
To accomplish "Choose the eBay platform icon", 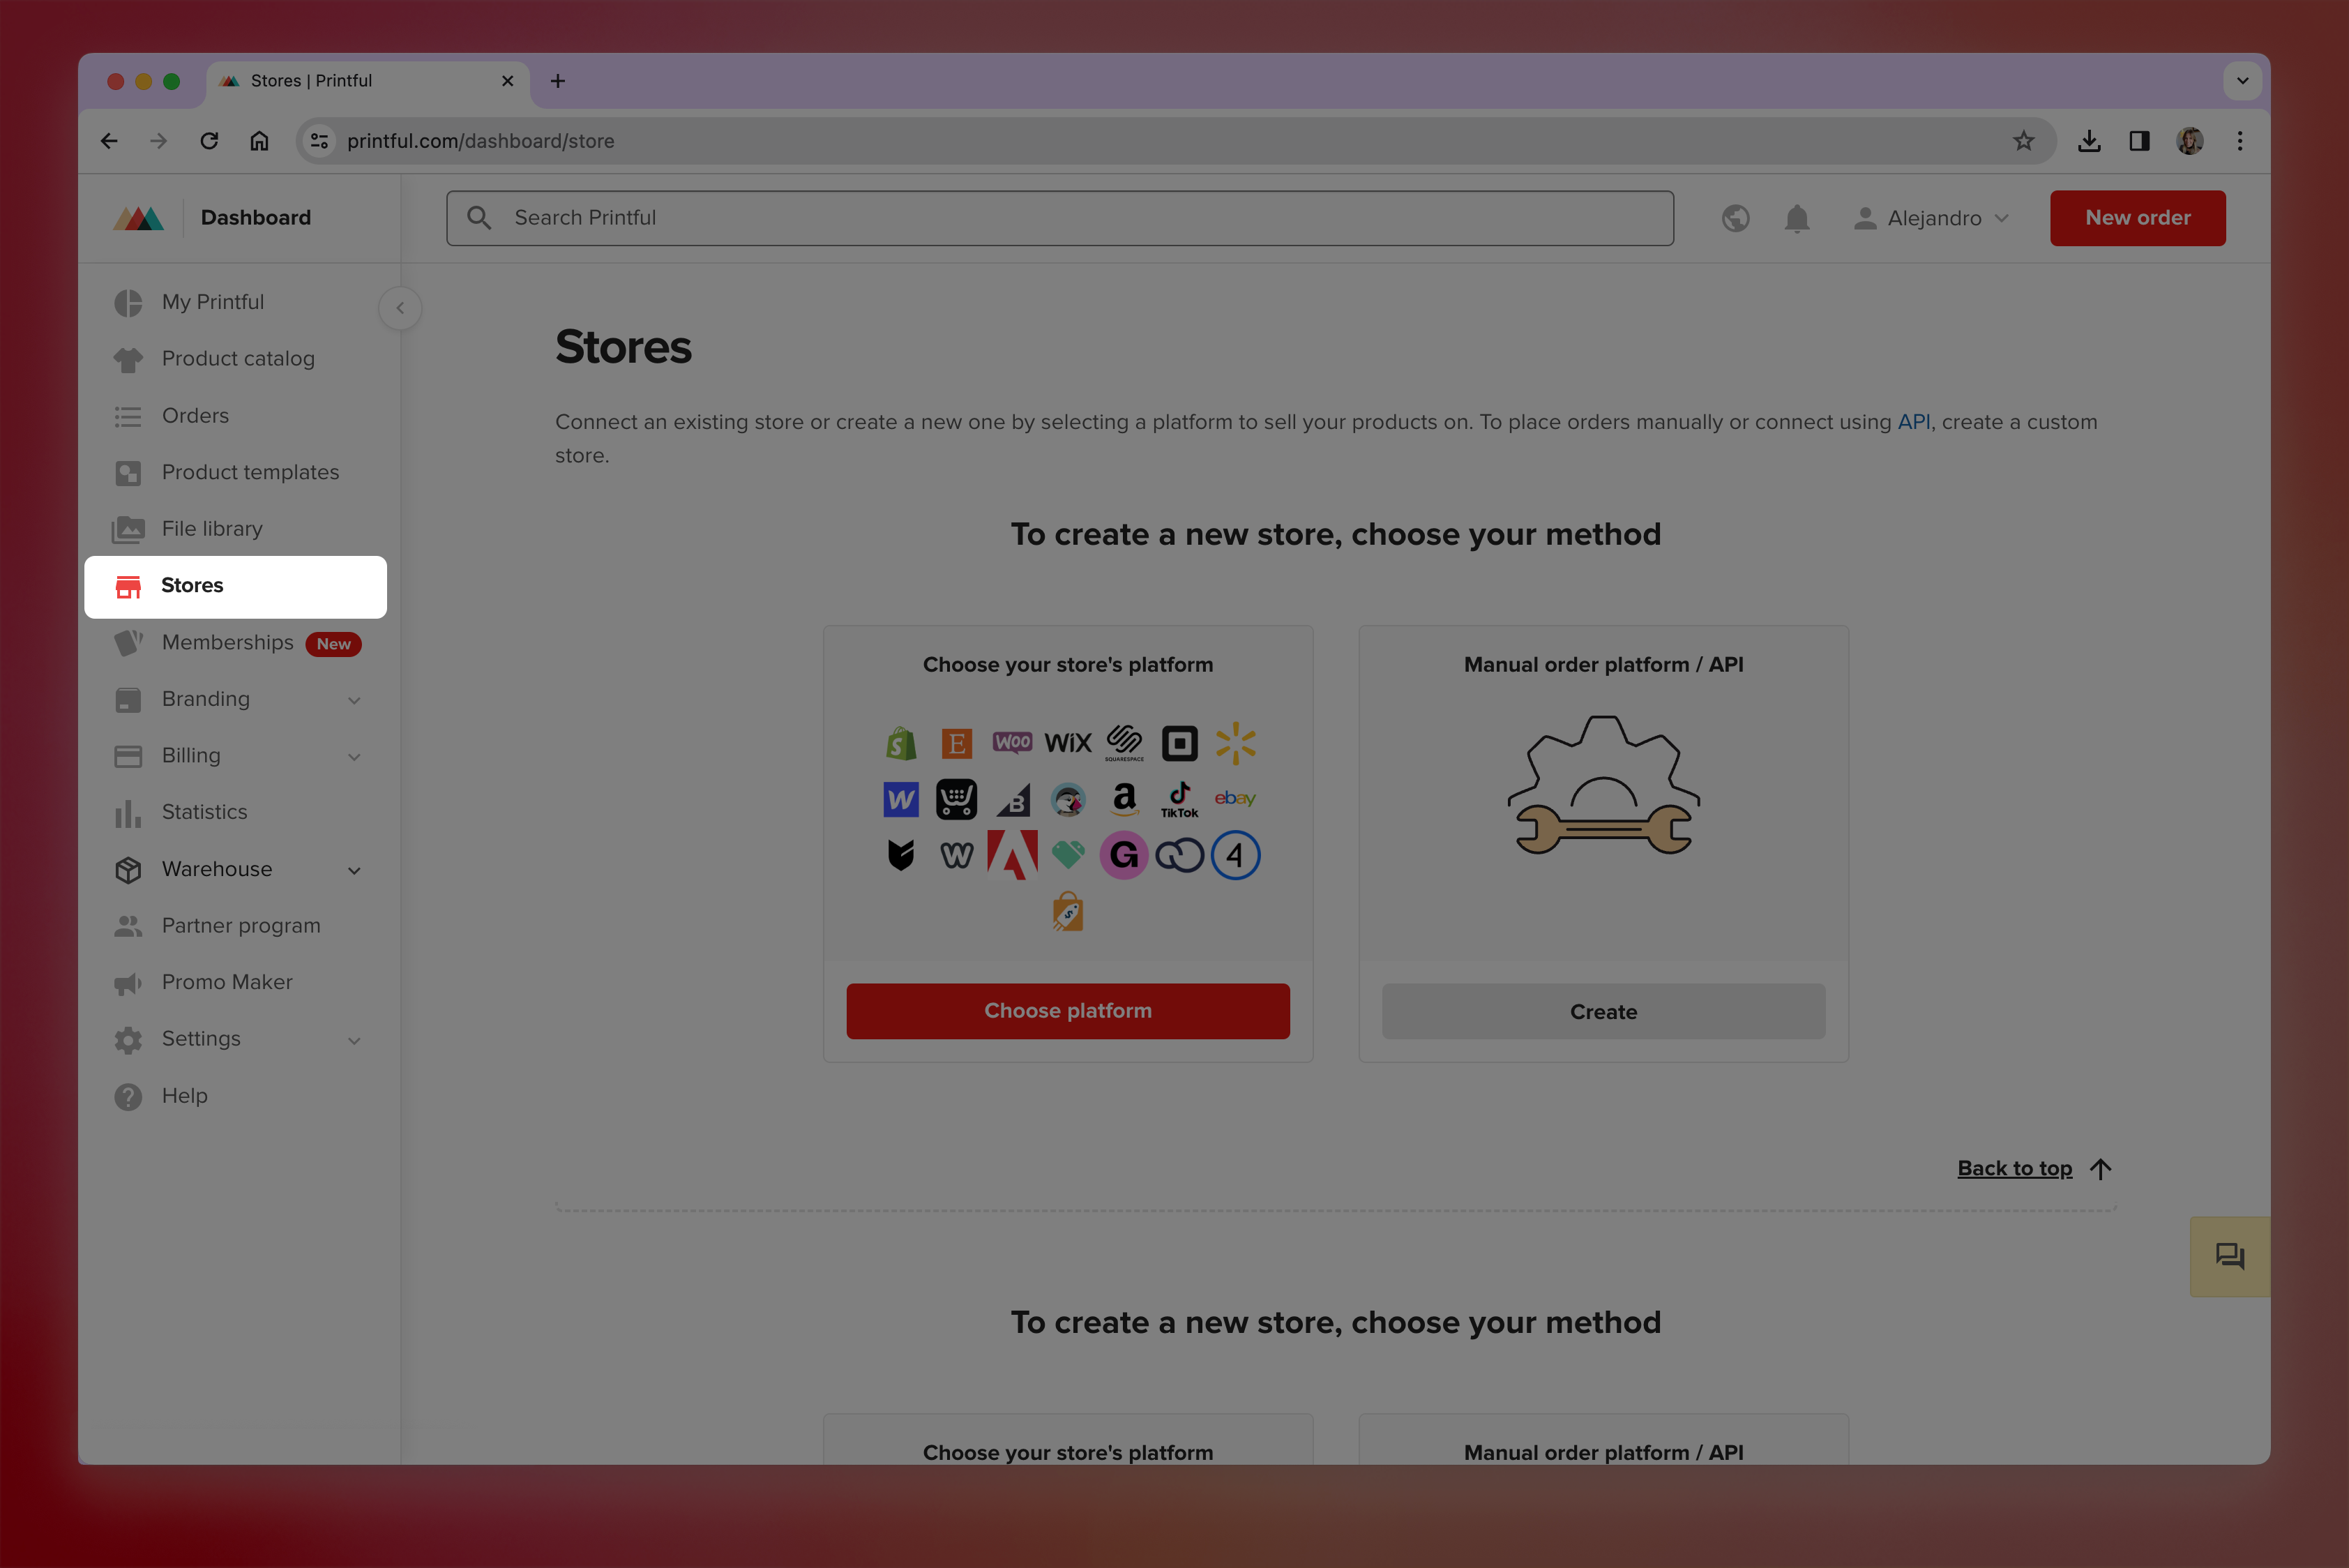I will click(1236, 799).
